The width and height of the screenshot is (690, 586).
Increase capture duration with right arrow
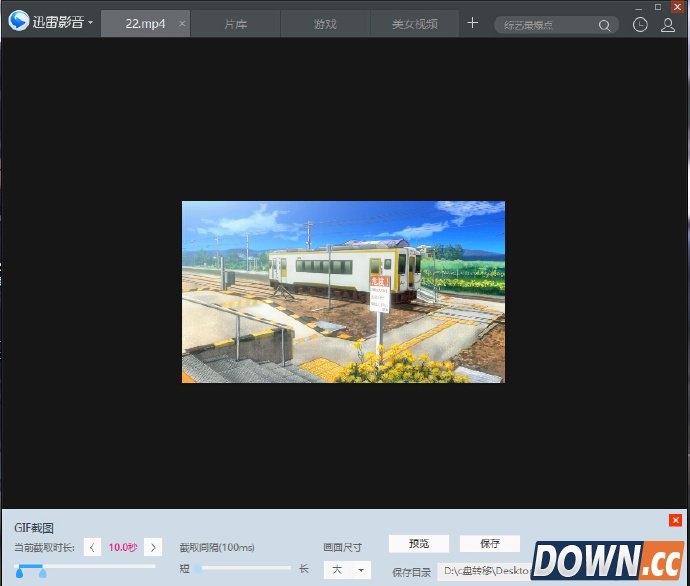(x=153, y=547)
